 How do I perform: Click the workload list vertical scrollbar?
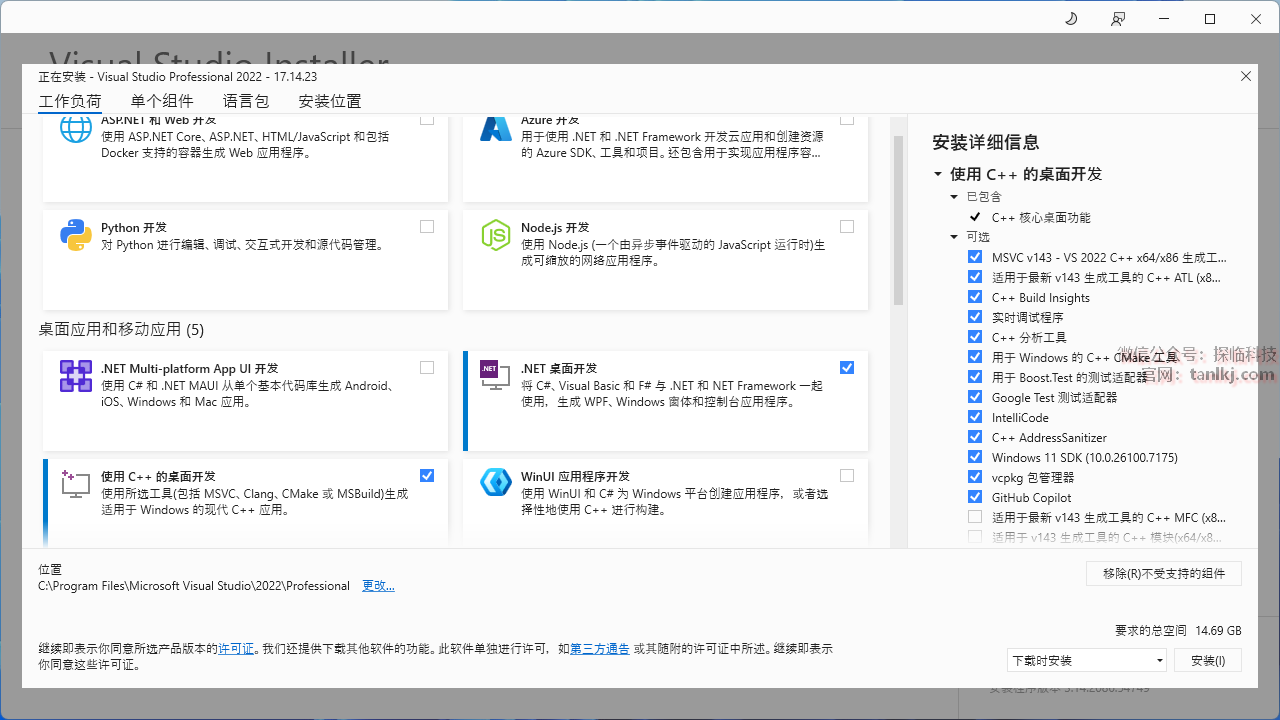pos(898,220)
